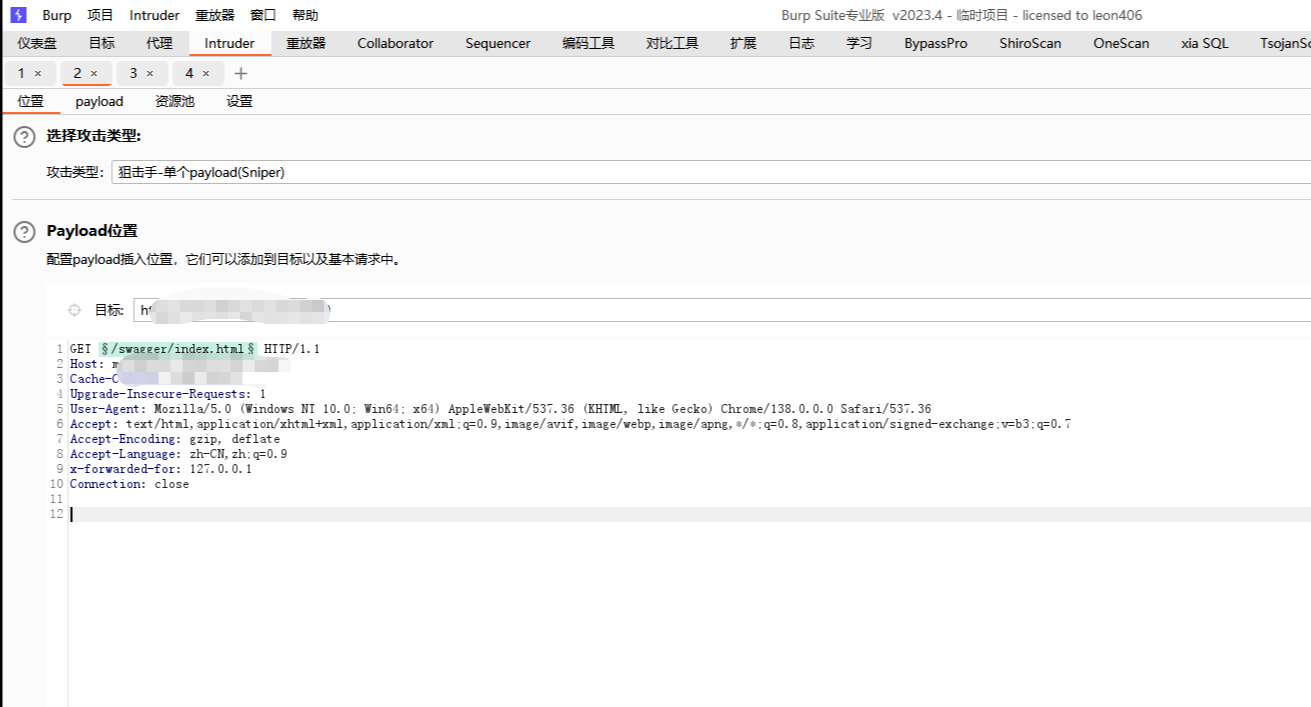Click the Accept: text/html header line
Viewport: 1311px width, 707px height.
click(x=570, y=424)
